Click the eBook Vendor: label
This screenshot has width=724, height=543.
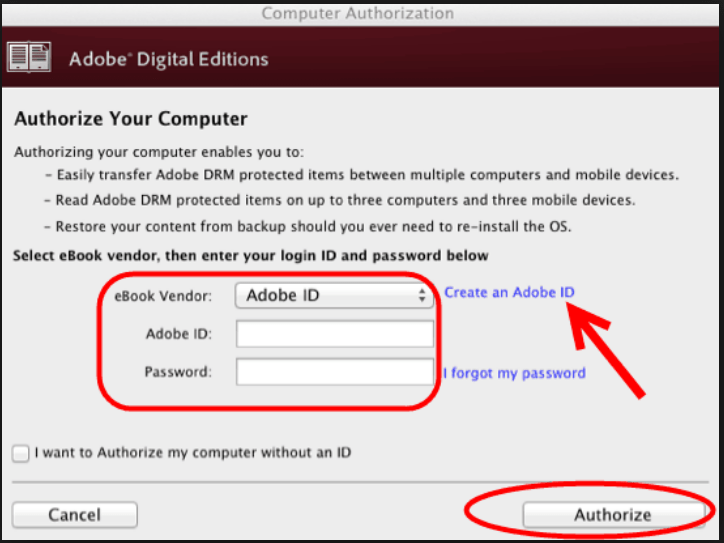click(x=163, y=296)
